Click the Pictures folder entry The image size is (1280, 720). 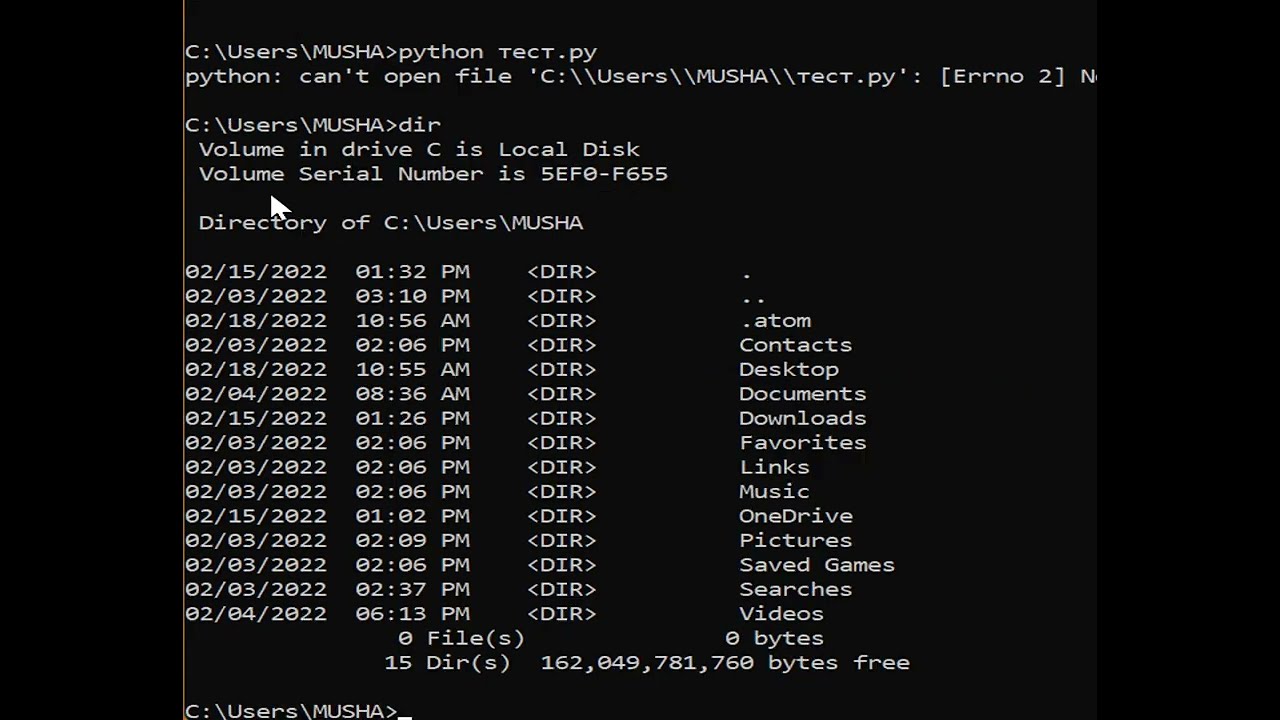796,540
